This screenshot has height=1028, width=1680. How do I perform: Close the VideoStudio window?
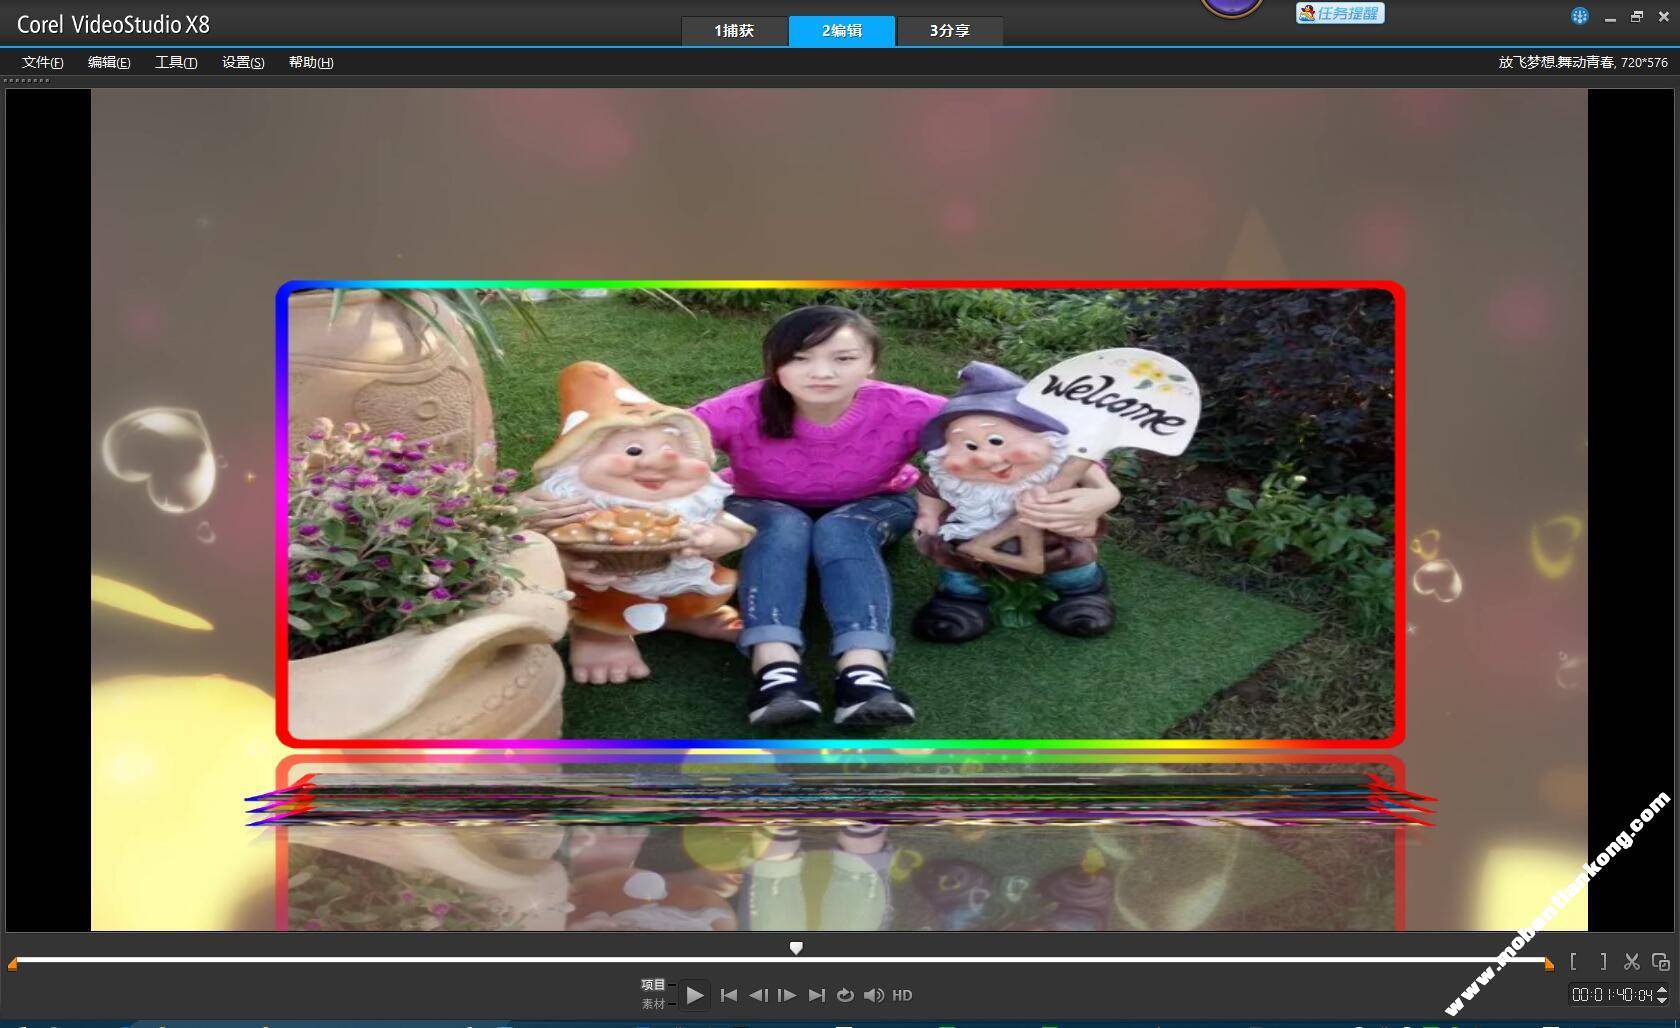coord(1664,17)
